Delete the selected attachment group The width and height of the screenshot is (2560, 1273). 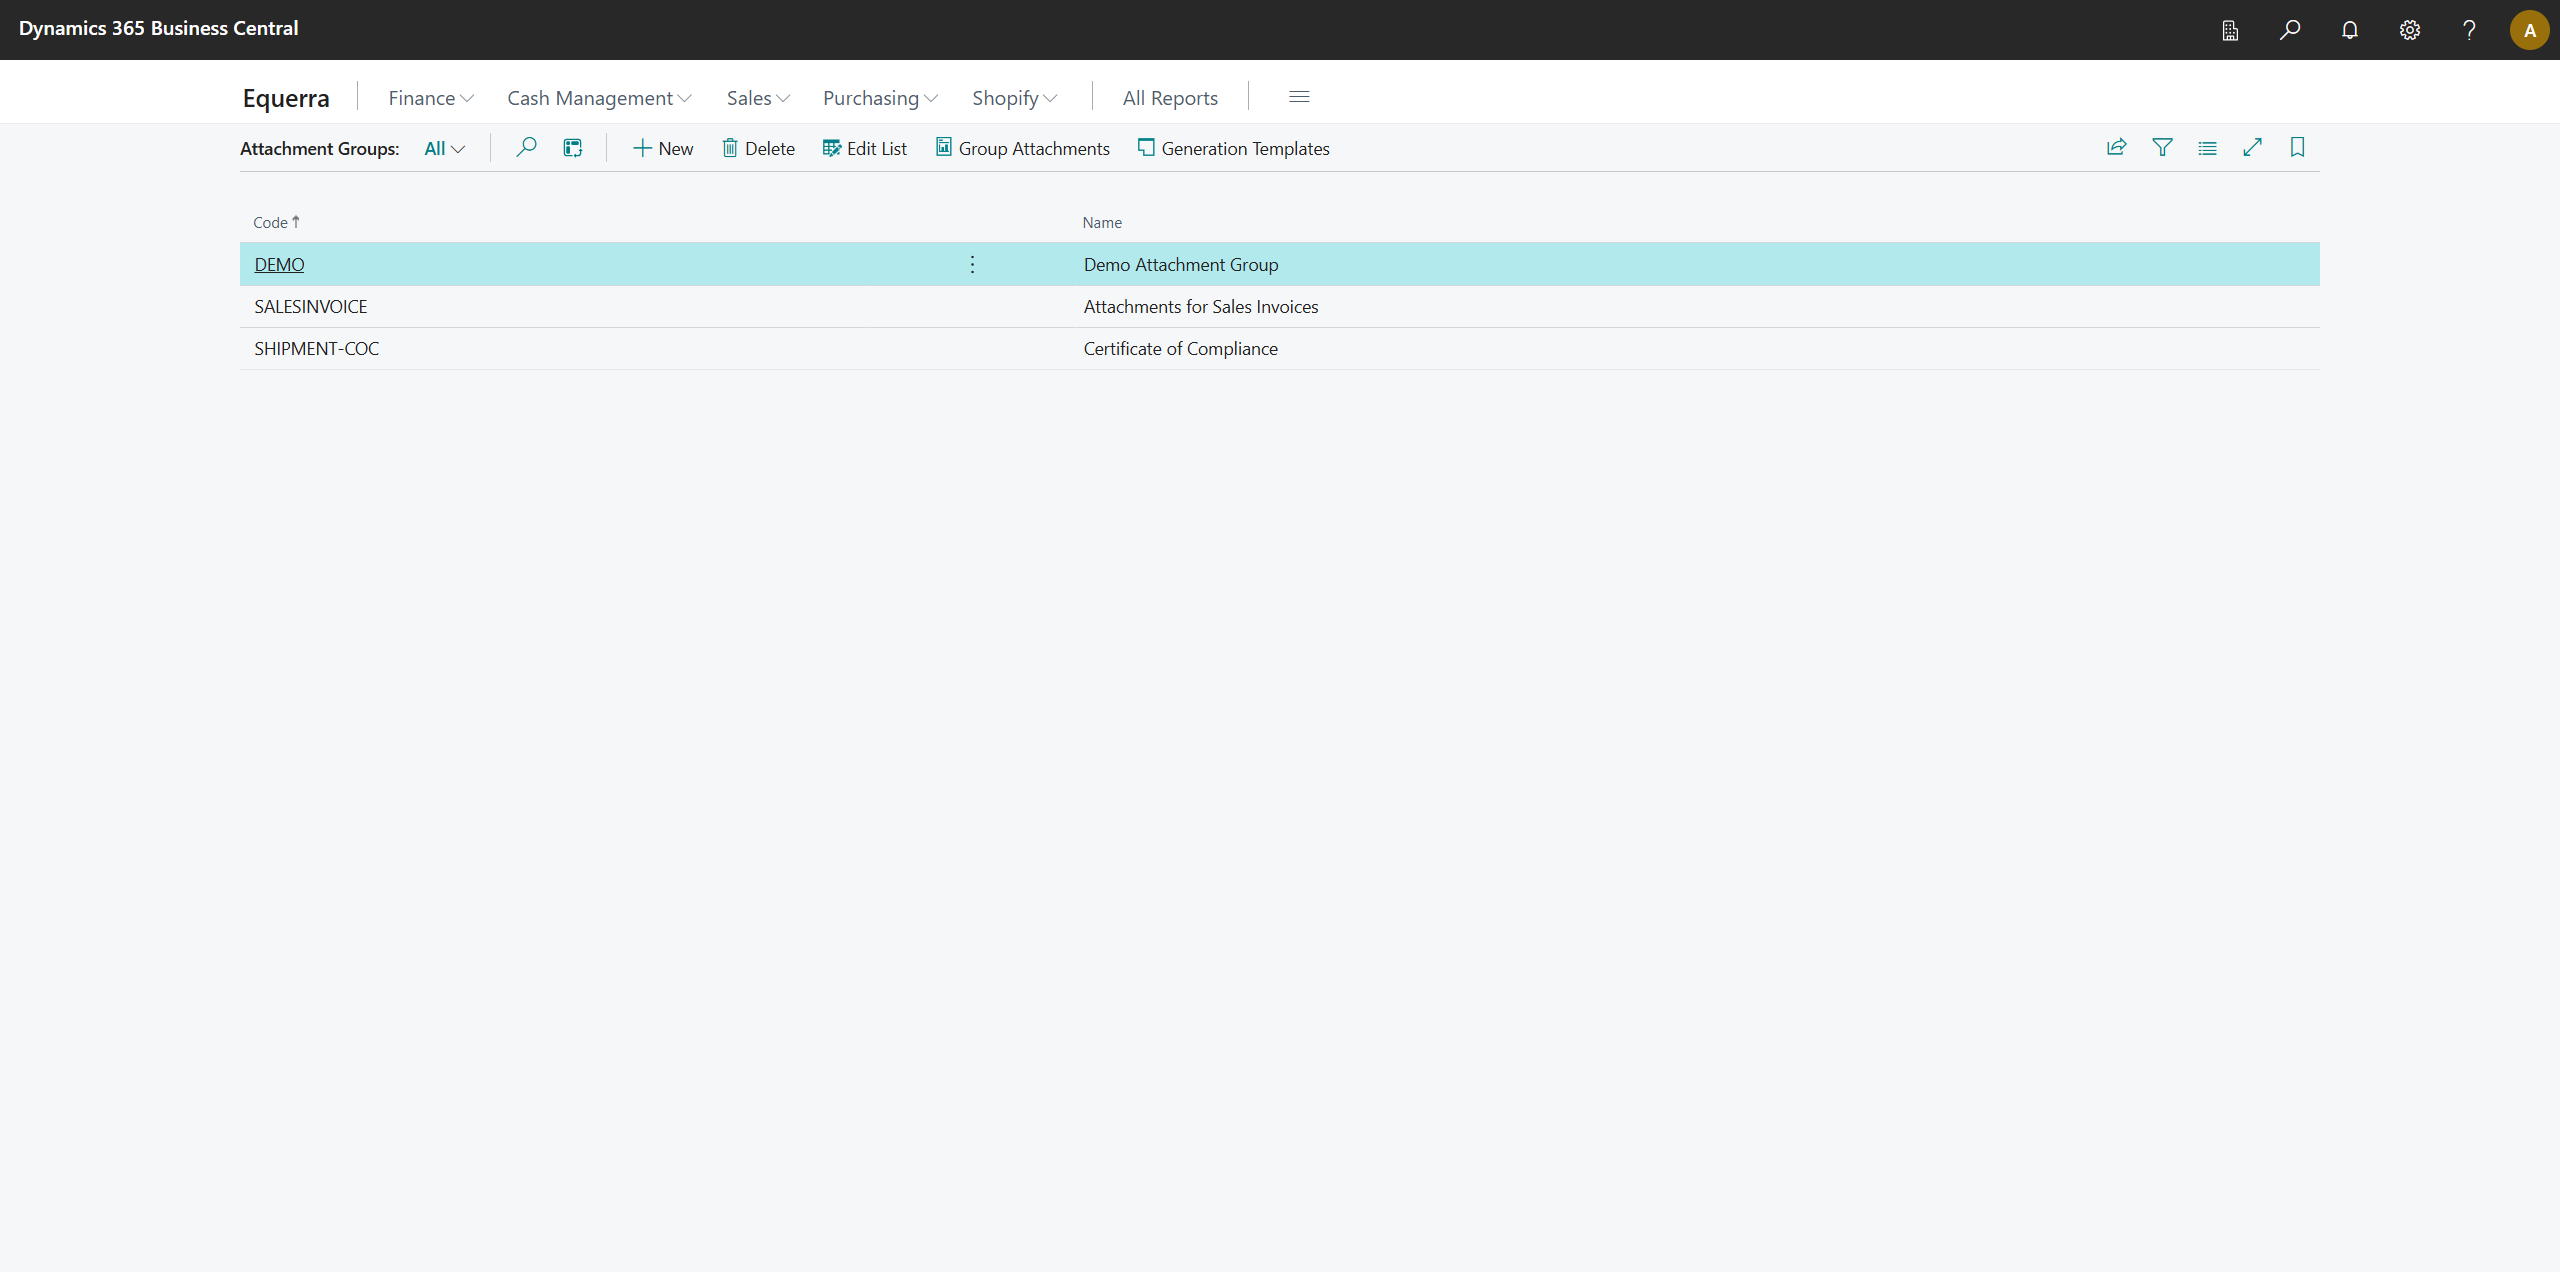[759, 149]
